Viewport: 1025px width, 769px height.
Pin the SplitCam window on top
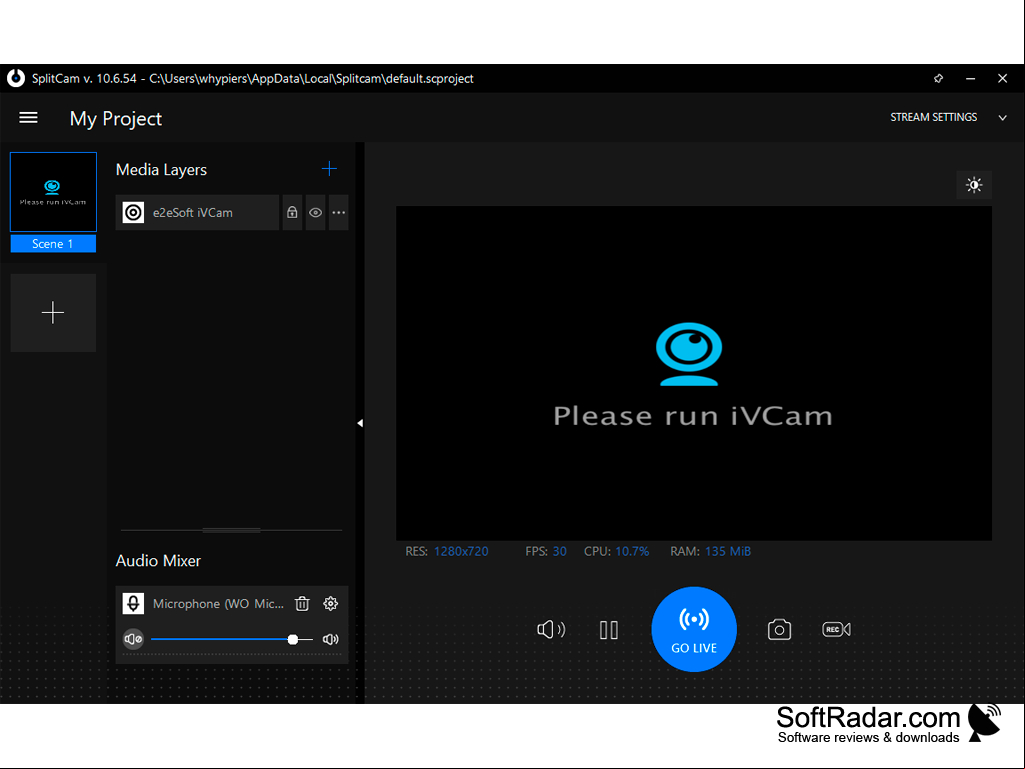tap(939, 78)
